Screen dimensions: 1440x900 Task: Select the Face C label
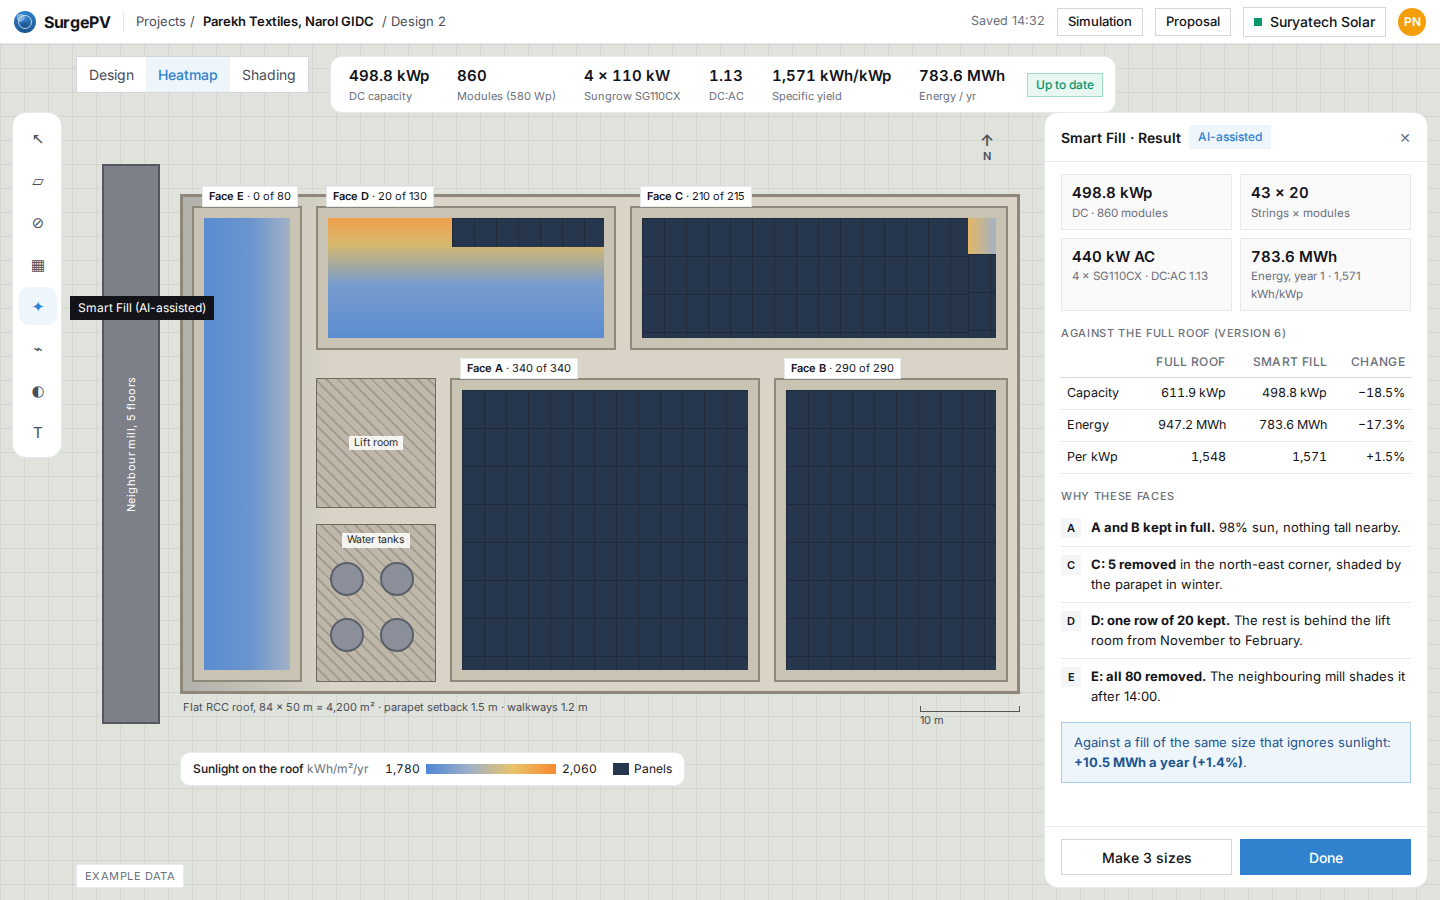click(x=696, y=196)
